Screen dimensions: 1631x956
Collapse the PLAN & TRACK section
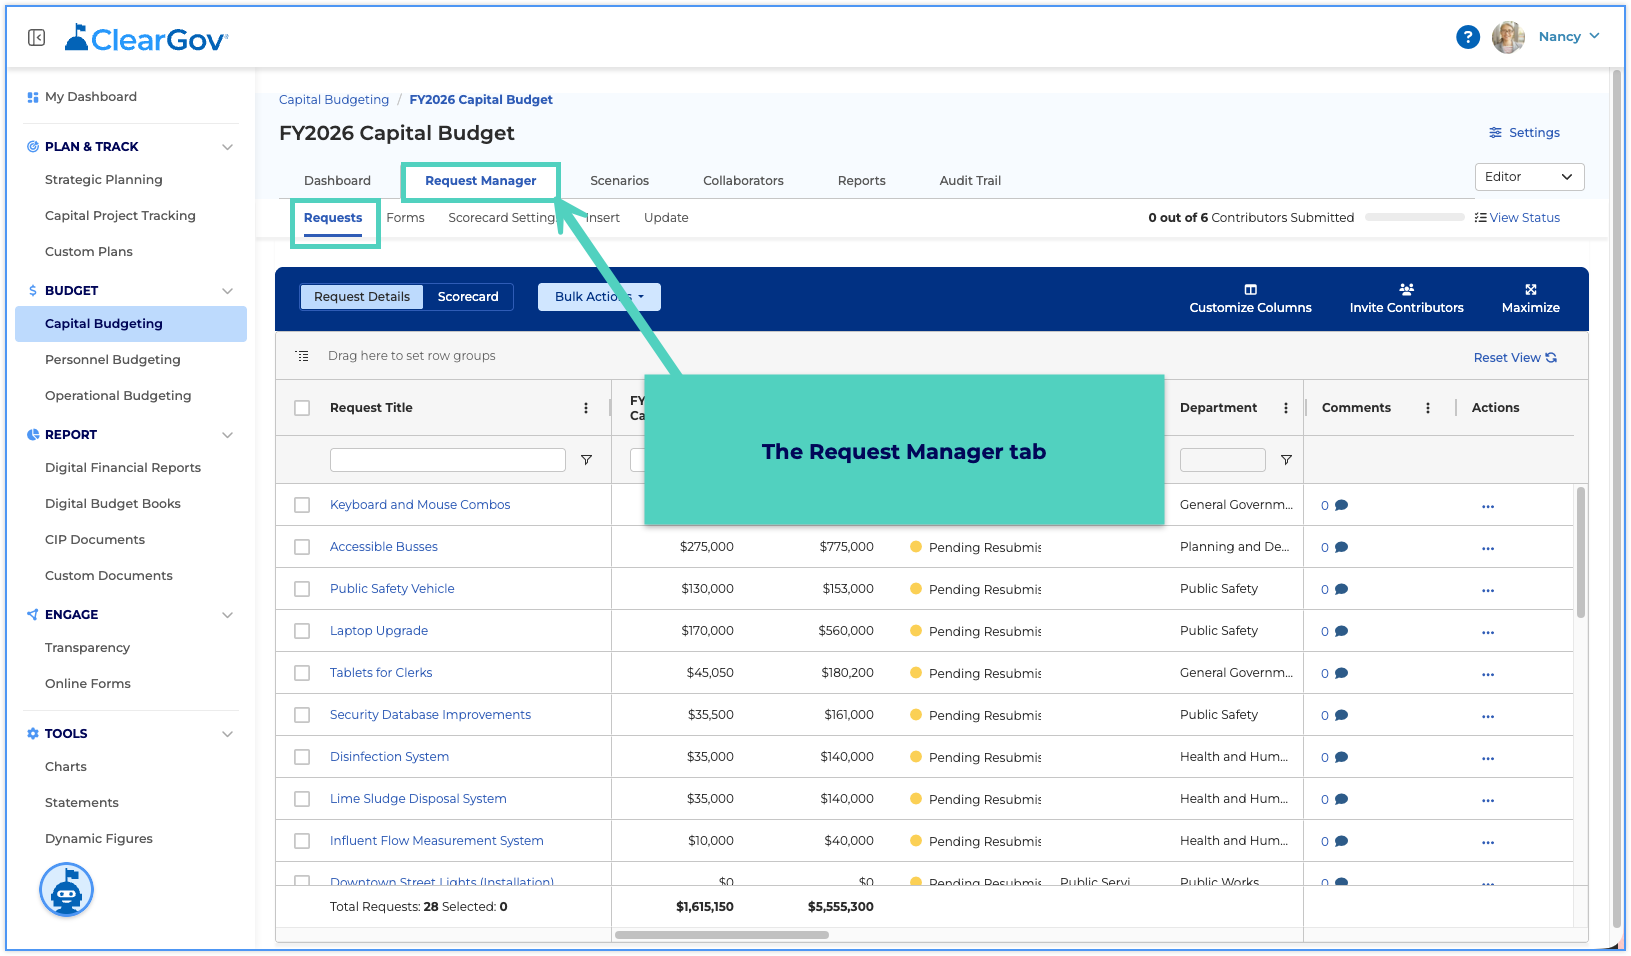227,147
